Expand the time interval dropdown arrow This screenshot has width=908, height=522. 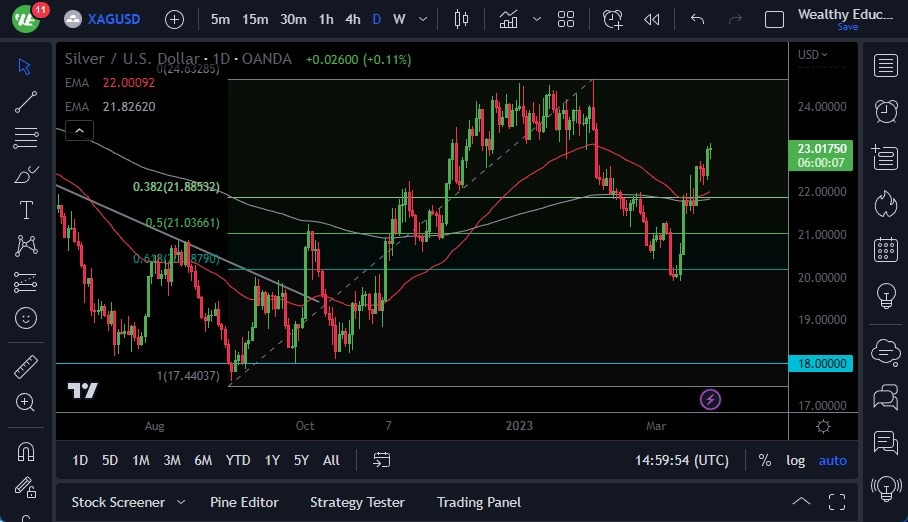point(423,19)
